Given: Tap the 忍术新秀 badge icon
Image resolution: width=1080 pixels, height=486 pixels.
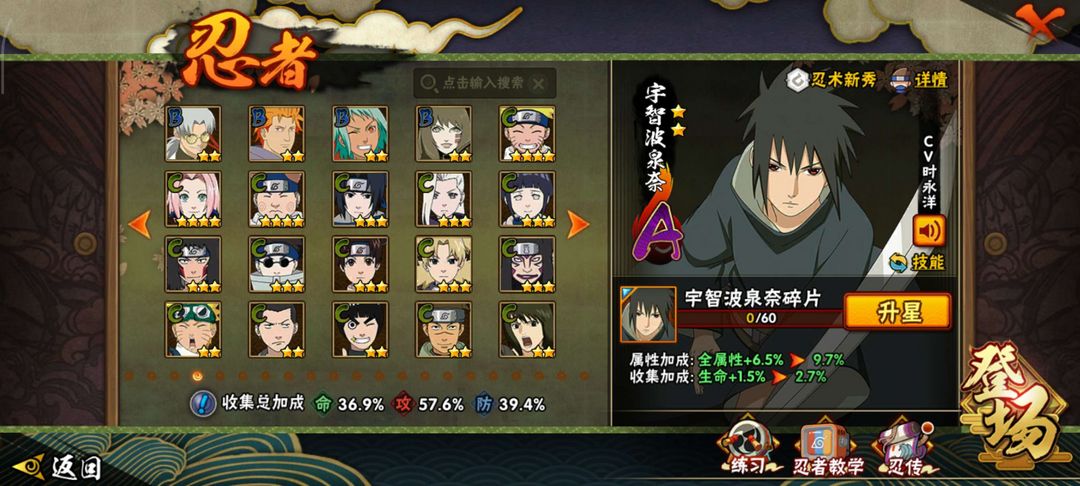Looking at the screenshot, I should 798,79.
